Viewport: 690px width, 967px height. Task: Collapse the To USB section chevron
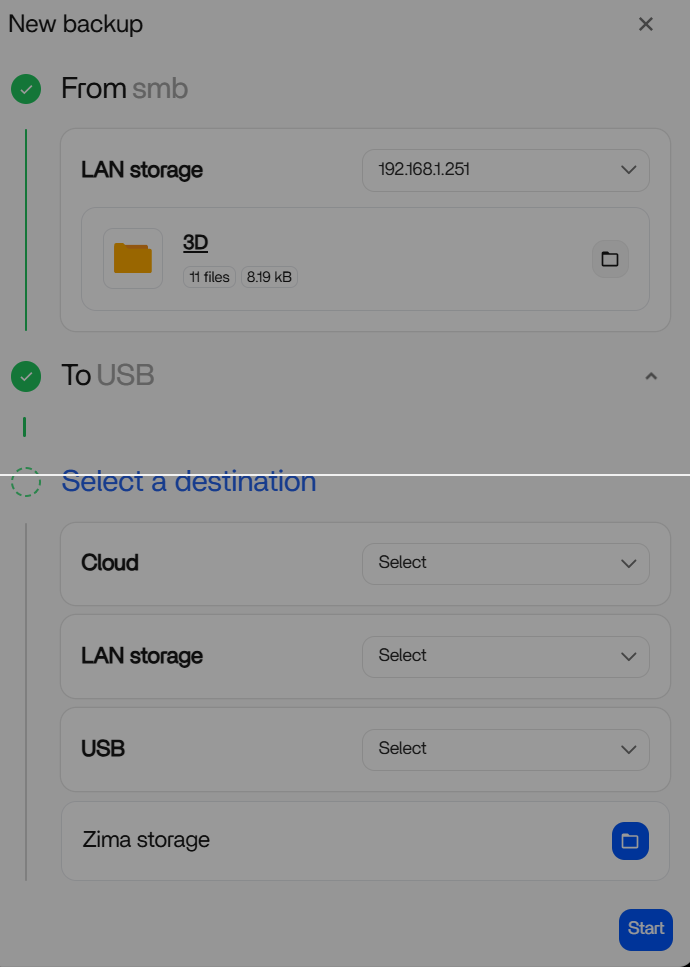(x=651, y=376)
